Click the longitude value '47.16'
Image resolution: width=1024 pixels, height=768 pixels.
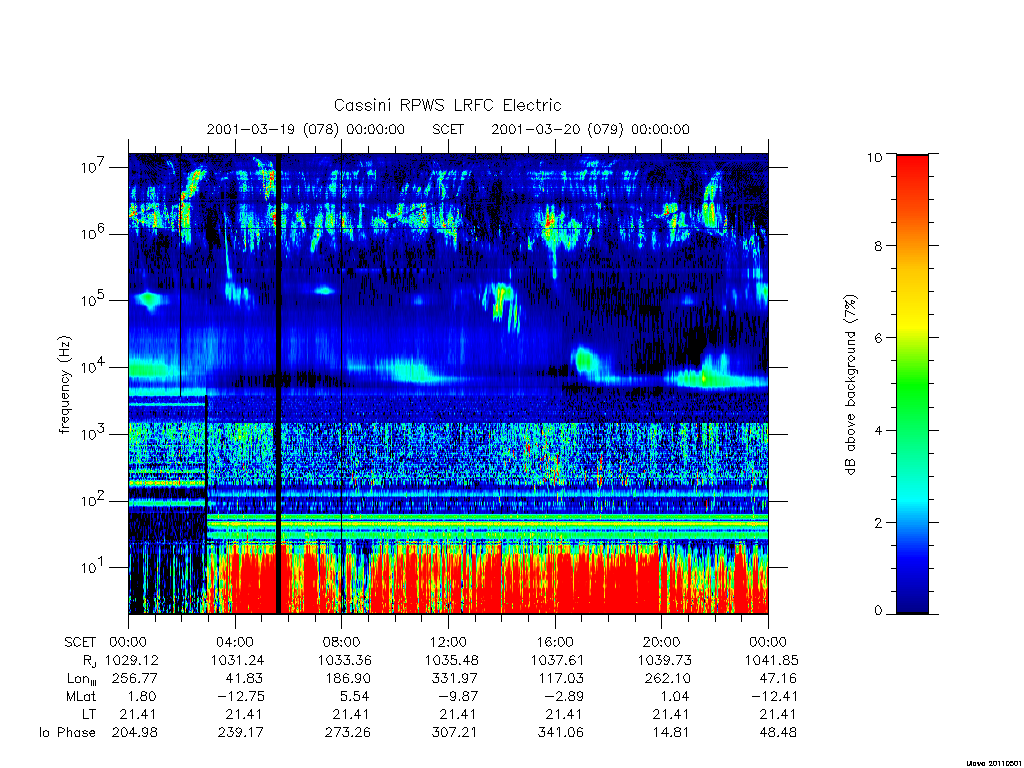(x=778, y=679)
